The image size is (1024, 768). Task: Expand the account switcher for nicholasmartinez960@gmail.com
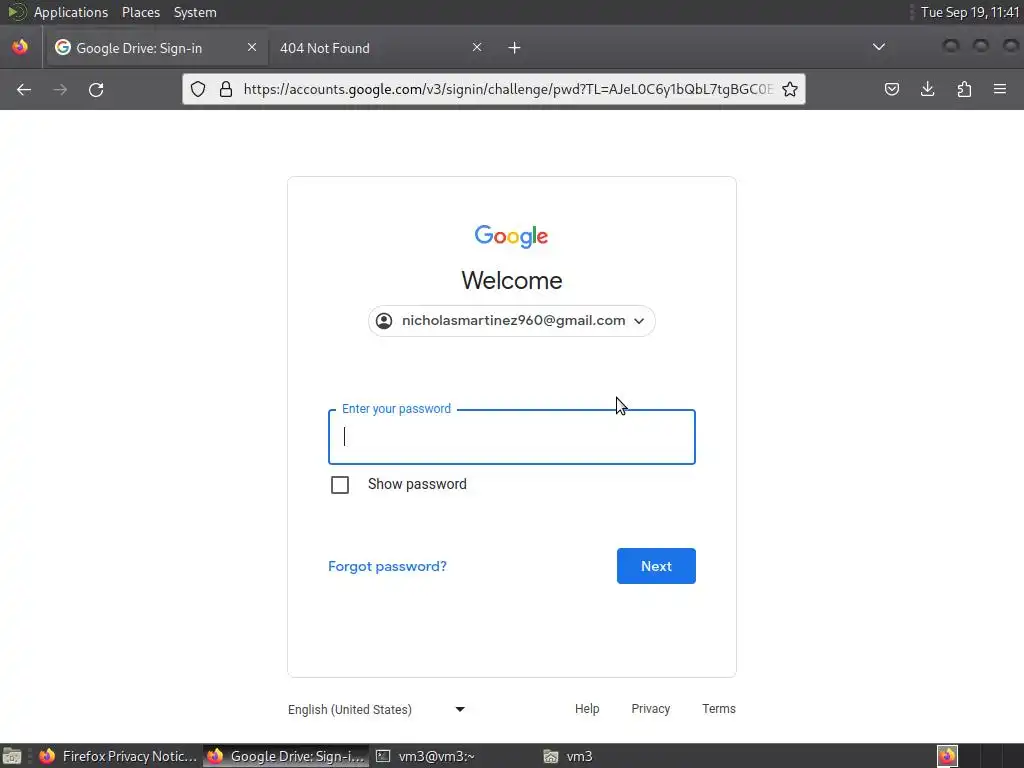pos(511,321)
